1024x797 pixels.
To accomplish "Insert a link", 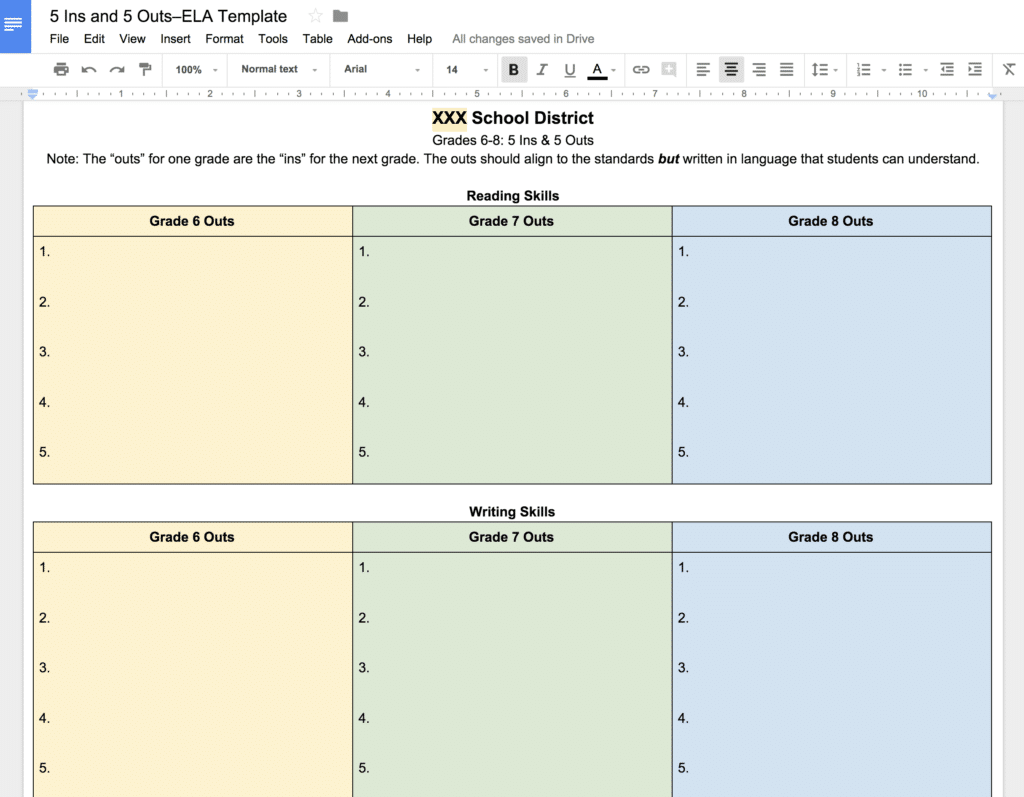I will coord(641,69).
